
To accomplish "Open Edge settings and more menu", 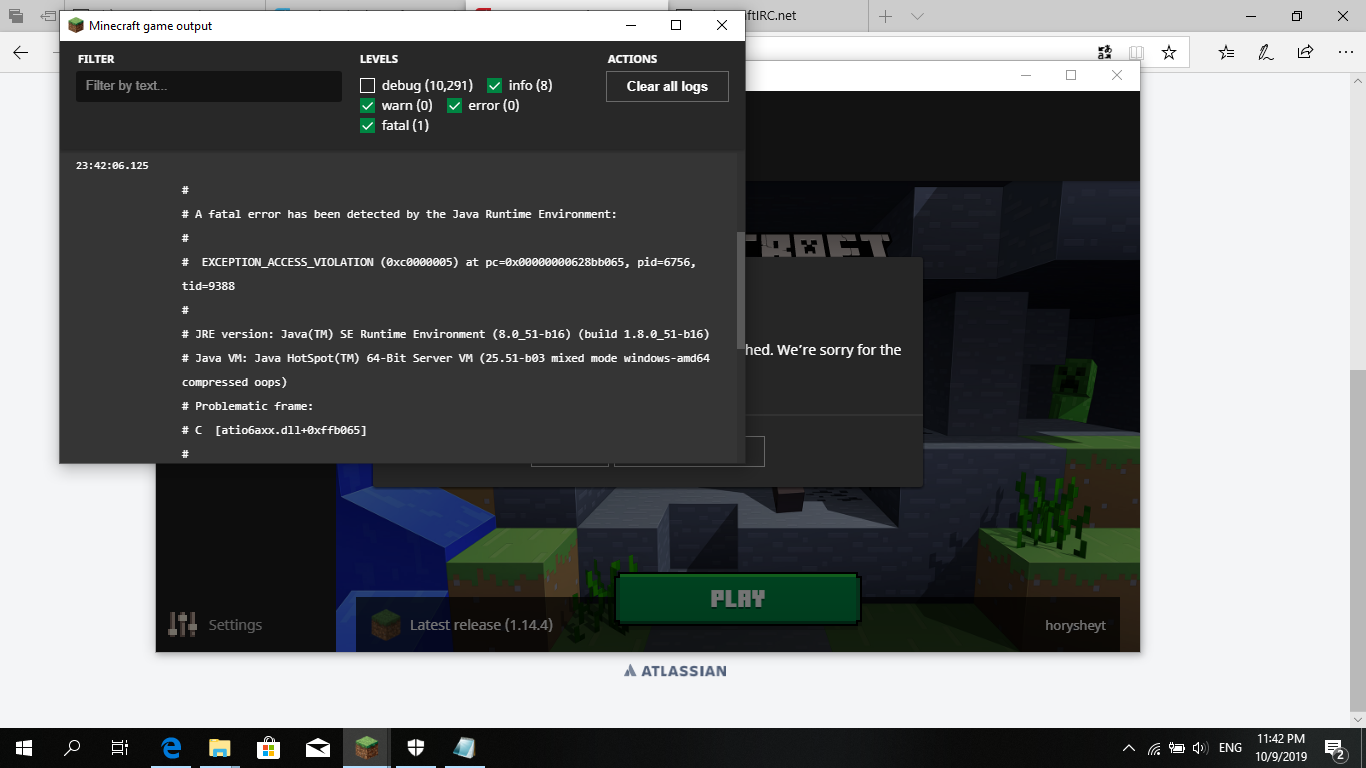I will tap(1343, 52).
